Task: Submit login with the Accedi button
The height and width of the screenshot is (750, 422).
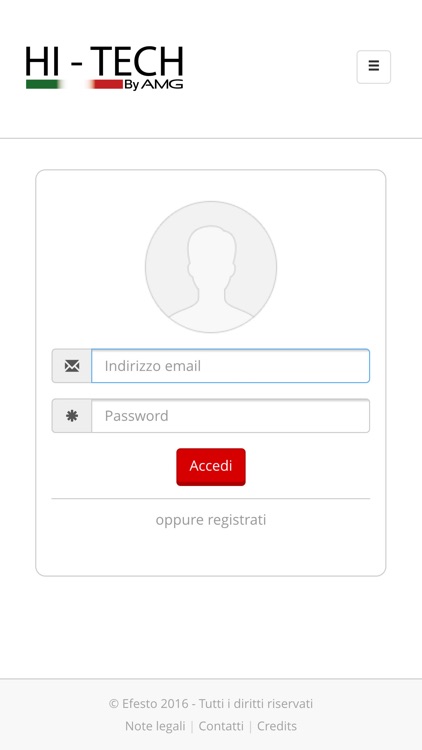Action: pos(211,467)
